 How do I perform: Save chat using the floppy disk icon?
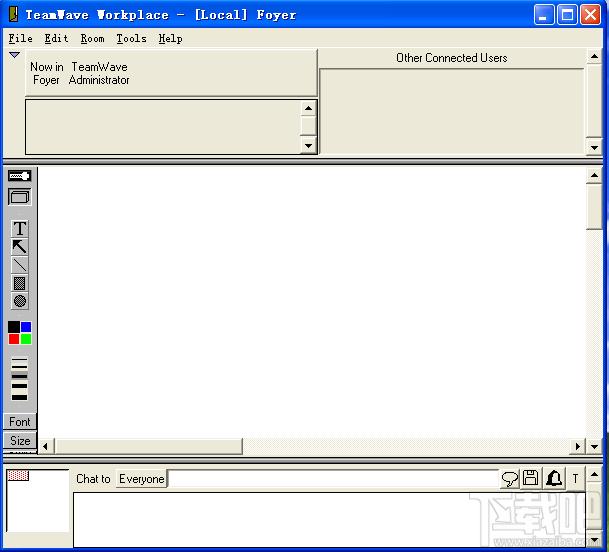coord(531,478)
